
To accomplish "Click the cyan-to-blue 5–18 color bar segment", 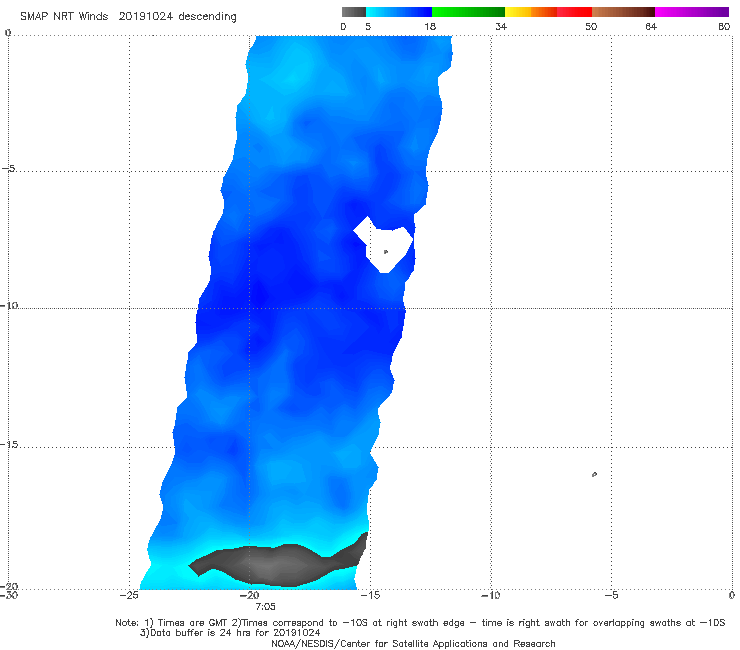I will 399,12.
